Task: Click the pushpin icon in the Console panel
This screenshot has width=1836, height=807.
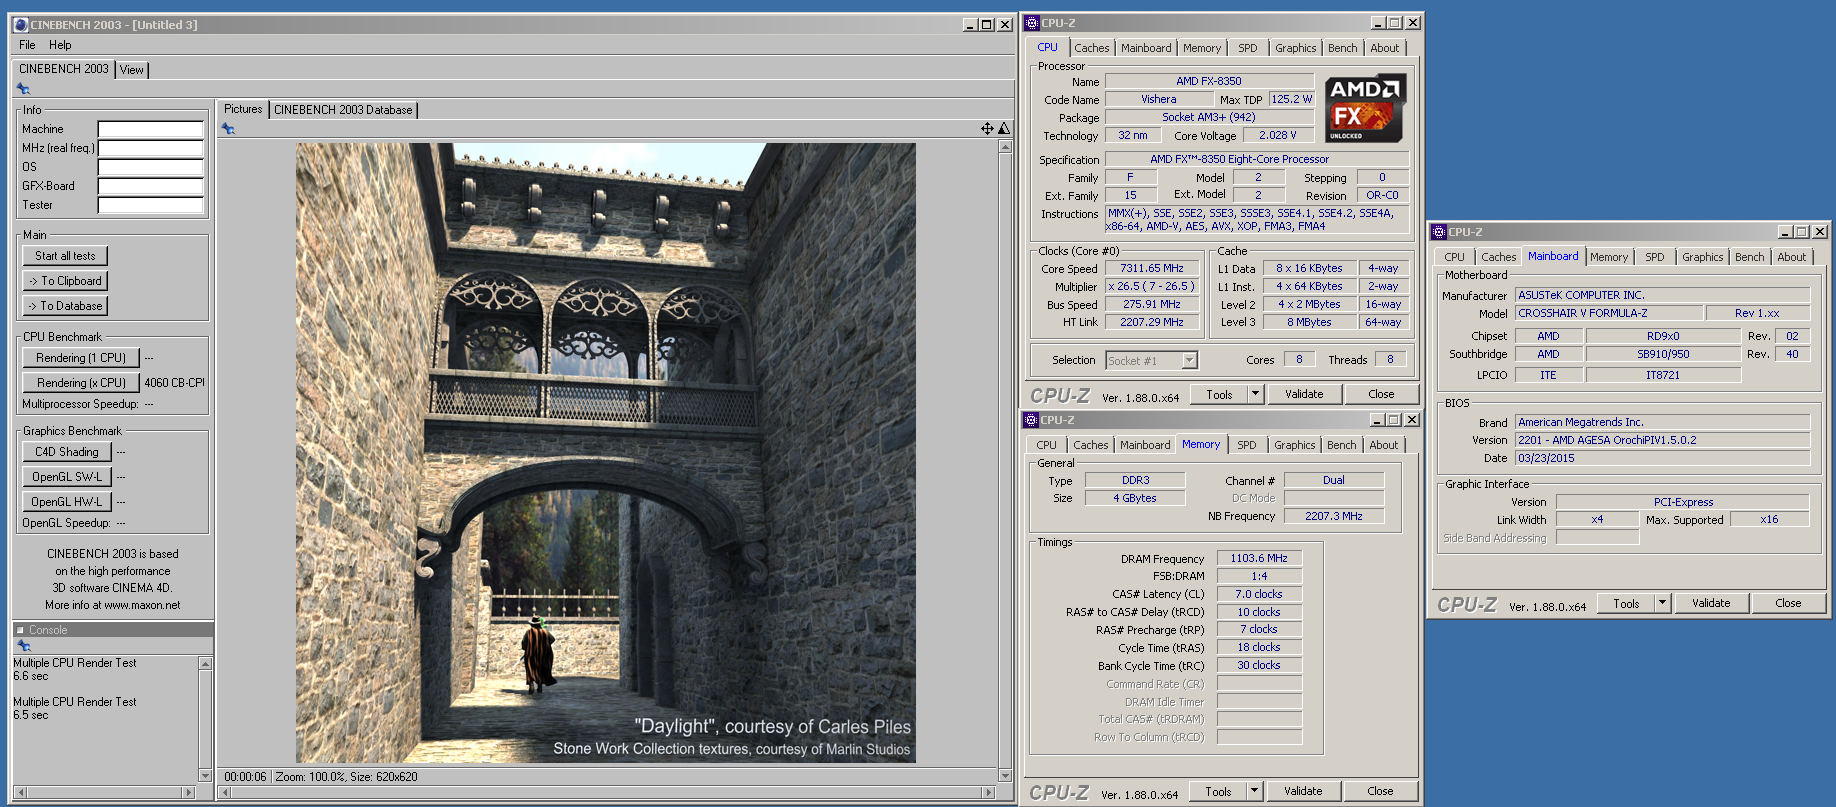Action: click(24, 646)
